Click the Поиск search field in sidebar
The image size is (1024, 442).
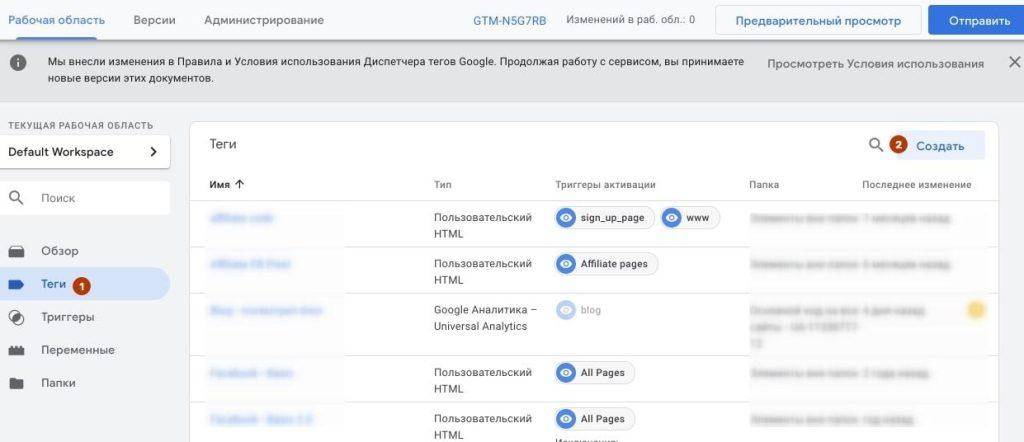pyautogui.click(x=85, y=198)
